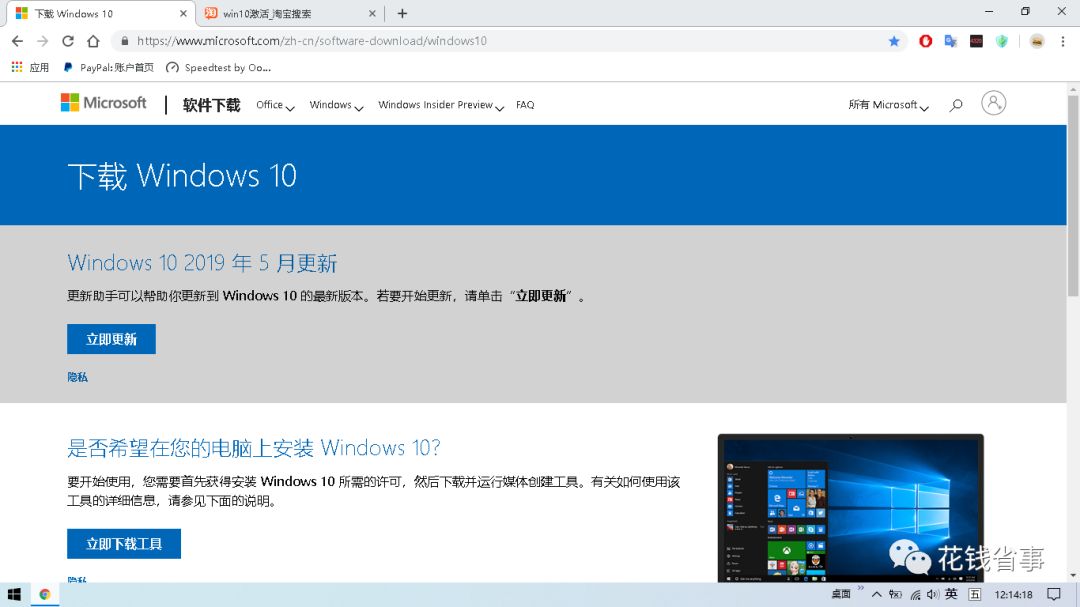Open the green shield extension icon
1080x607 pixels.
1000,41
